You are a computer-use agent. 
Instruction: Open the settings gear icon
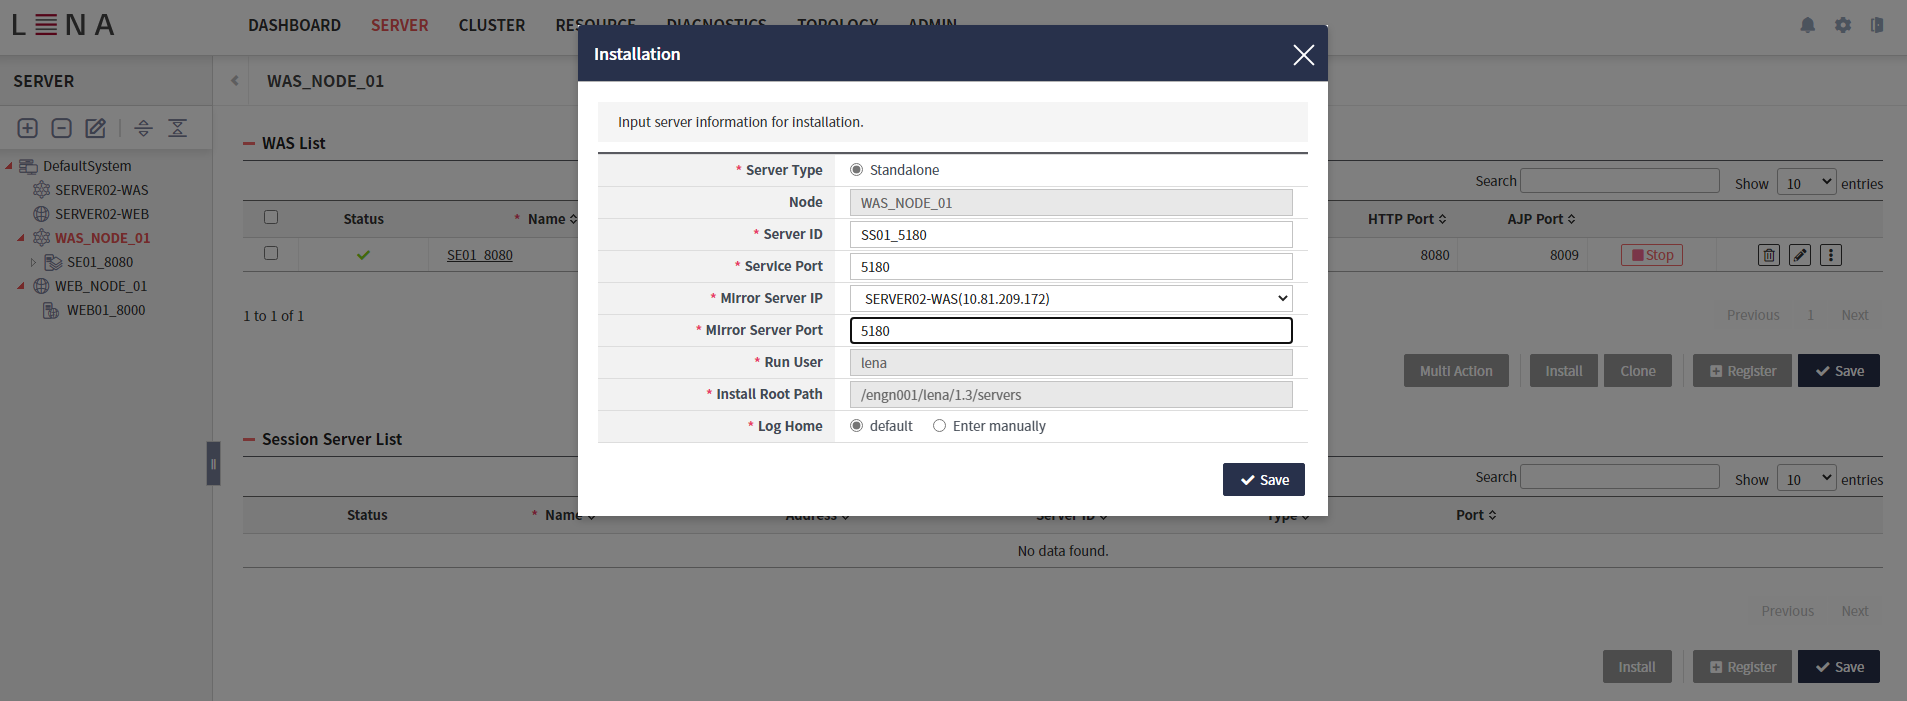click(x=1842, y=25)
